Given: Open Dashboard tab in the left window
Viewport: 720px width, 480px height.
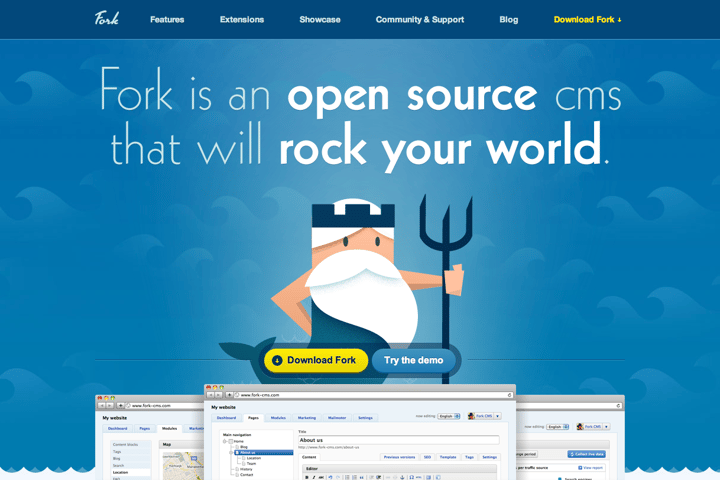Looking at the screenshot, I should point(118,429).
